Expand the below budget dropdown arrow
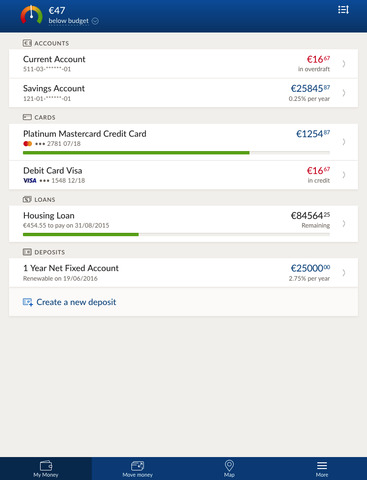 [95, 21]
